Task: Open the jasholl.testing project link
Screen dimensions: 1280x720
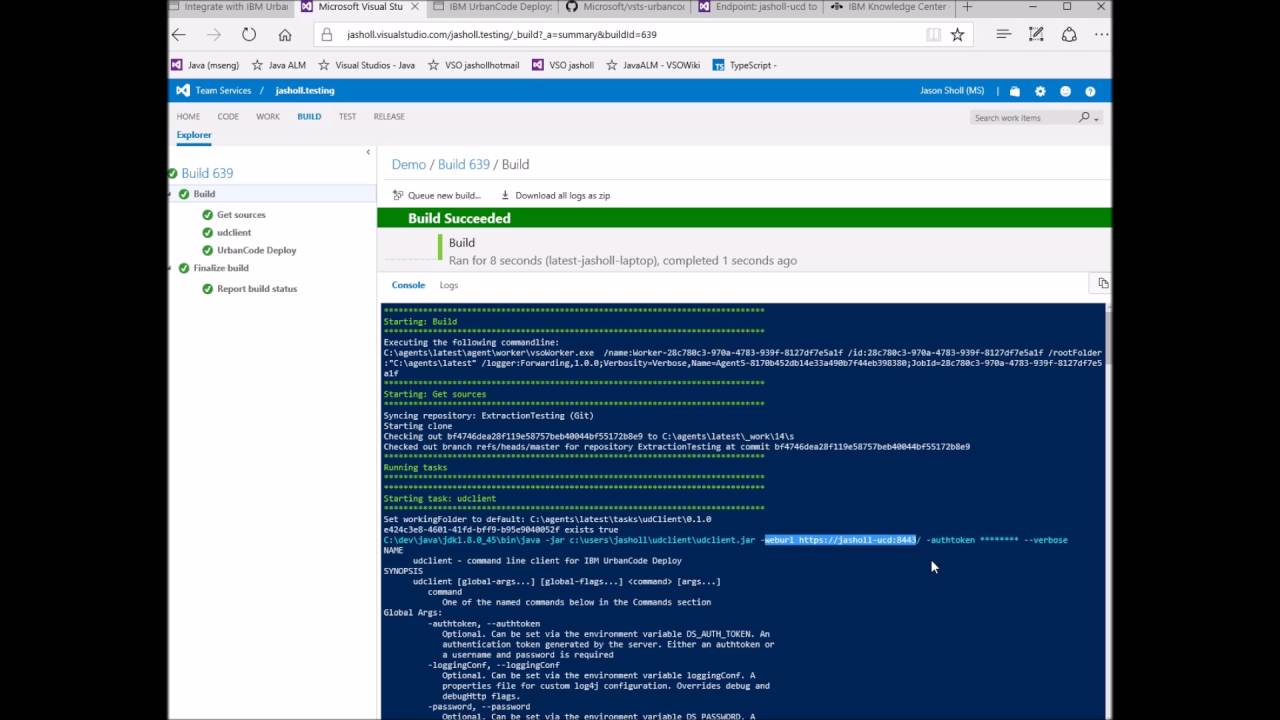Action: tap(305, 91)
